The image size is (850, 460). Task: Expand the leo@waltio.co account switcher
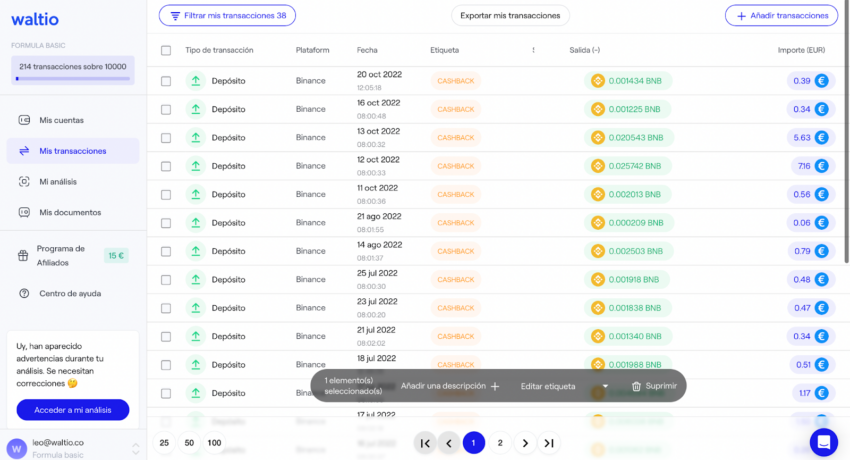136,447
